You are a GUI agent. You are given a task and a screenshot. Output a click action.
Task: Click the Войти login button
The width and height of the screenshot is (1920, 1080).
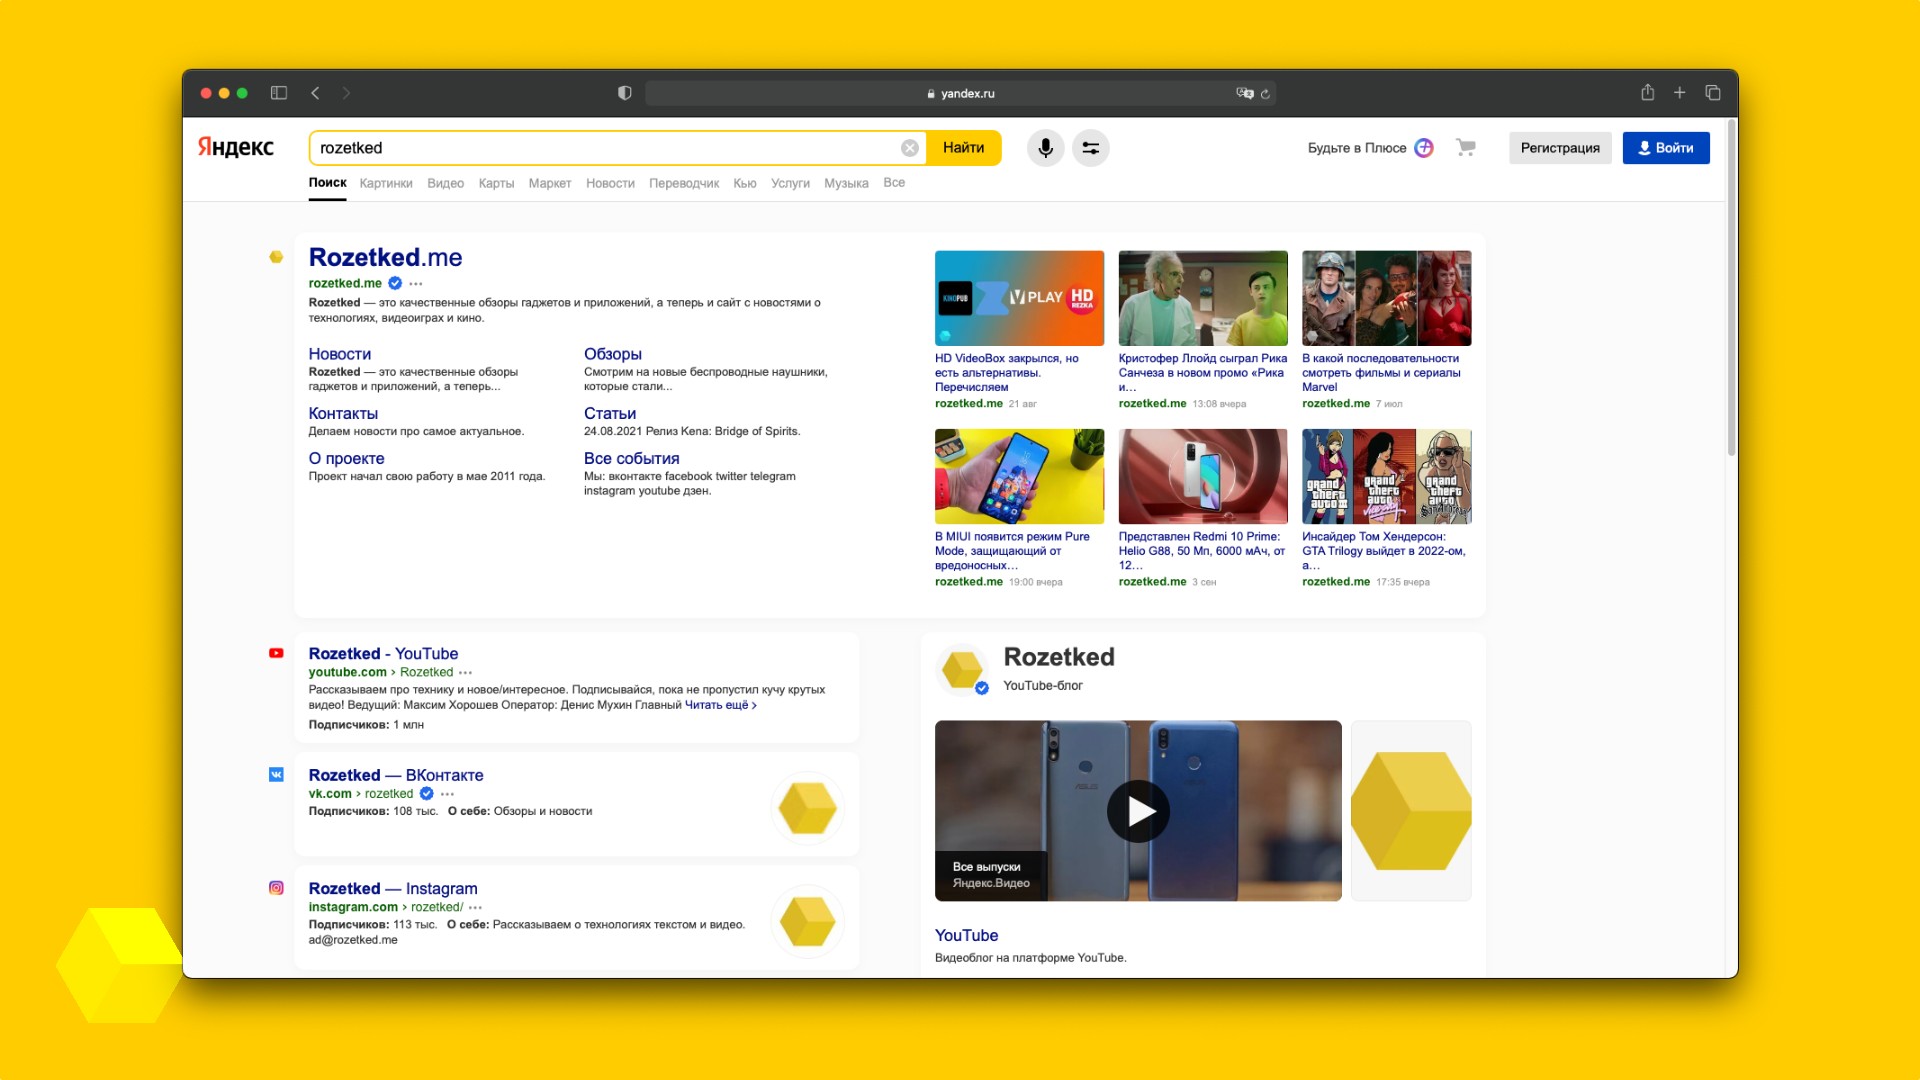(1666, 148)
